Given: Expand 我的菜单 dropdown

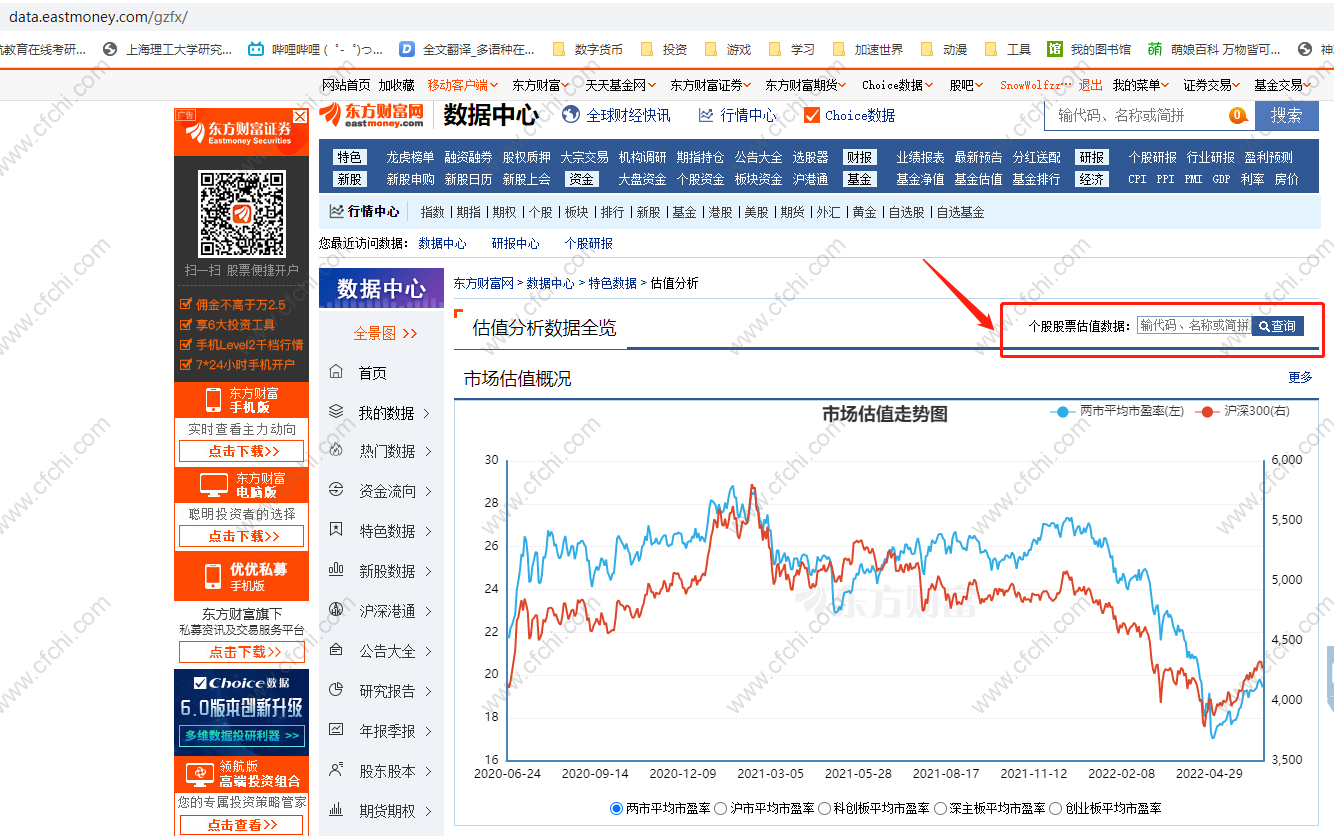Looking at the screenshot, I should (x=1141, y=85).
